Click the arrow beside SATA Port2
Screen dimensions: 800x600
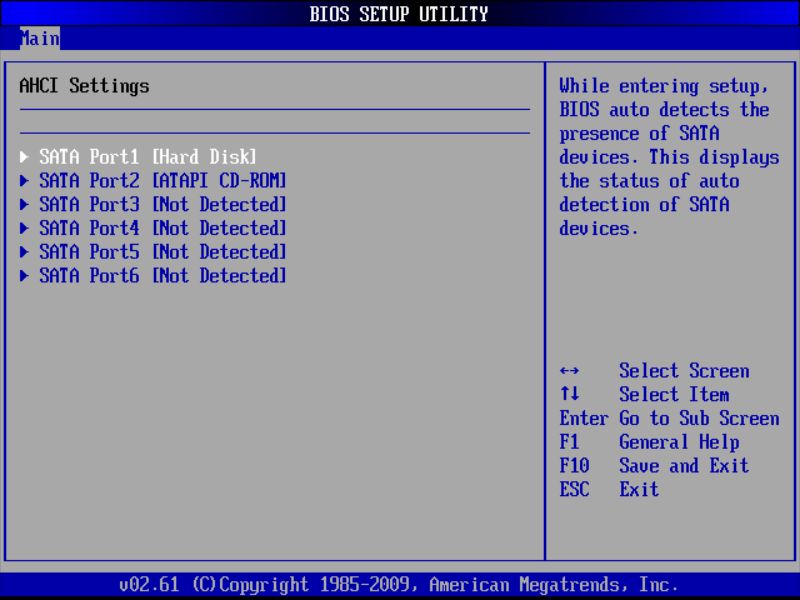[24, 181]
